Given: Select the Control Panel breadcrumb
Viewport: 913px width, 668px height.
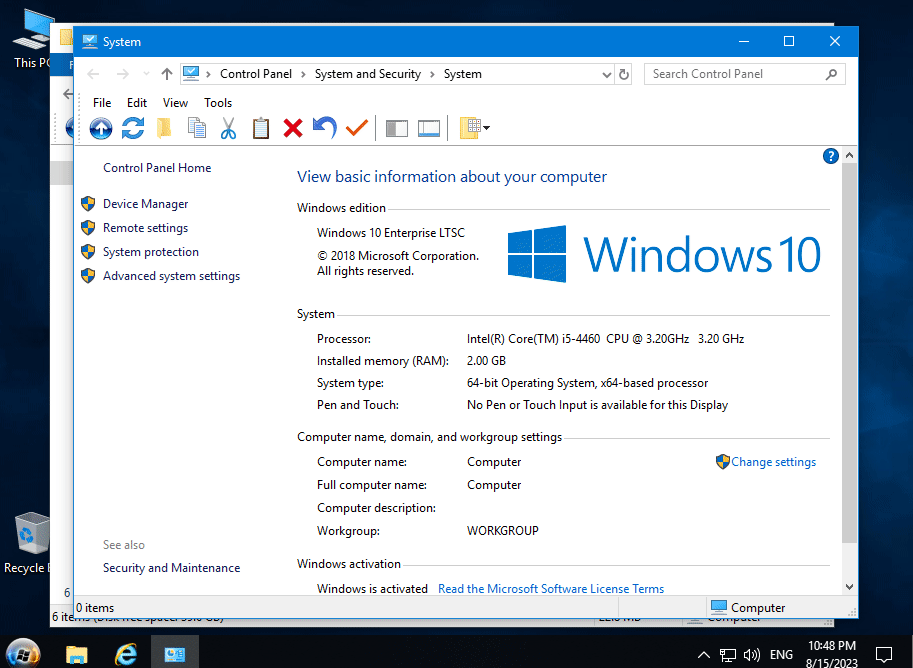Looking at the screenshot, I should pos(256,74).
